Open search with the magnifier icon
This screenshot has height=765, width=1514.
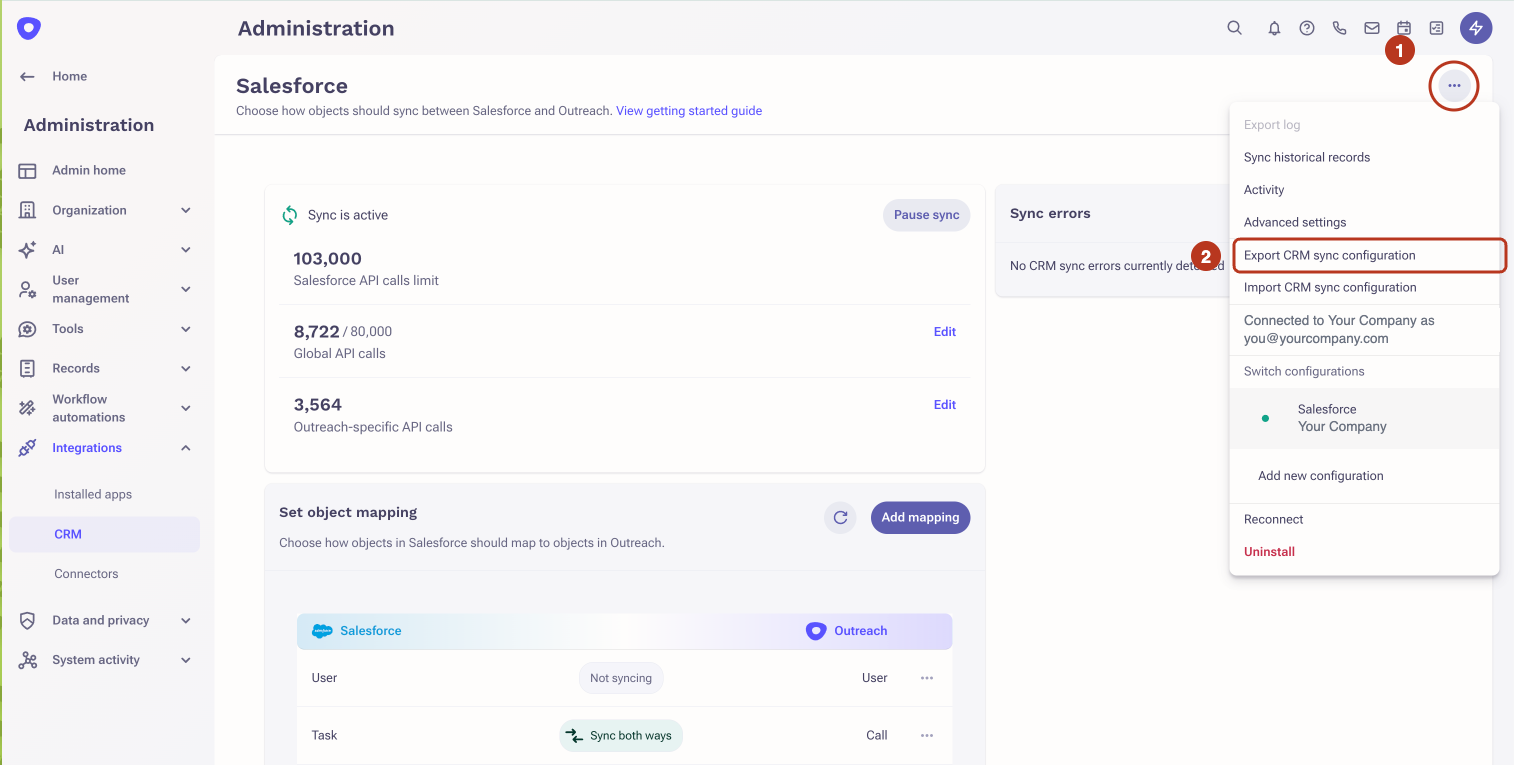pyautogui.click(x=1235, y=28)
